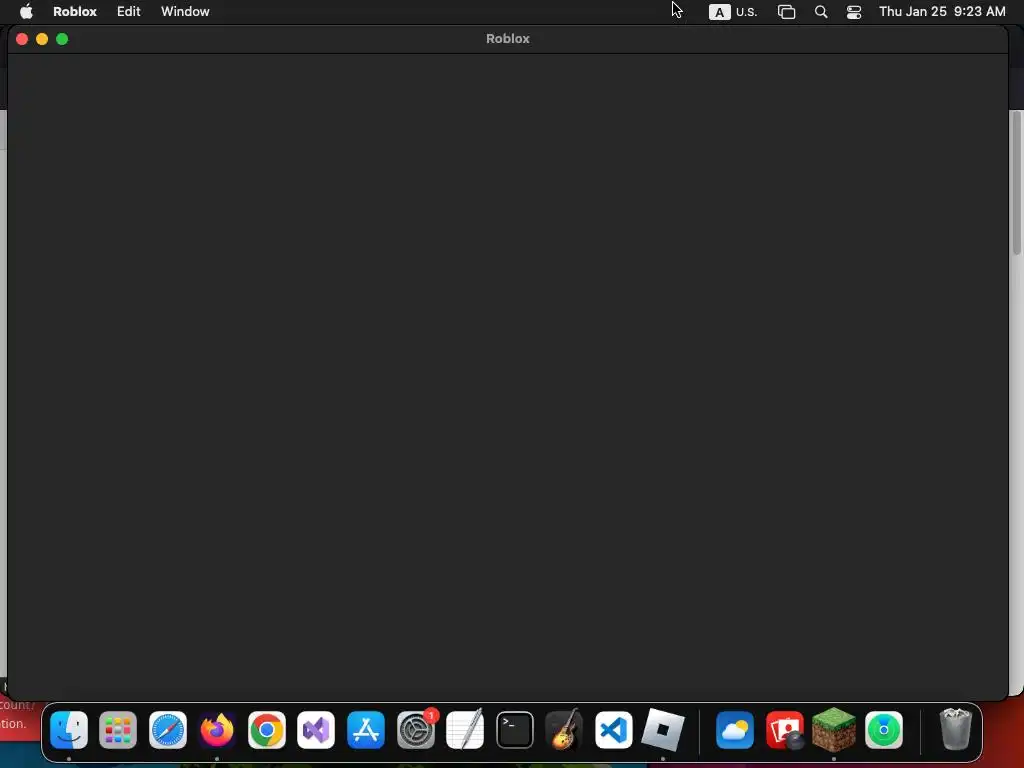This screenshot has width=1024, height=768.
Task: Open the Edit menu
Action: [129, 12]
